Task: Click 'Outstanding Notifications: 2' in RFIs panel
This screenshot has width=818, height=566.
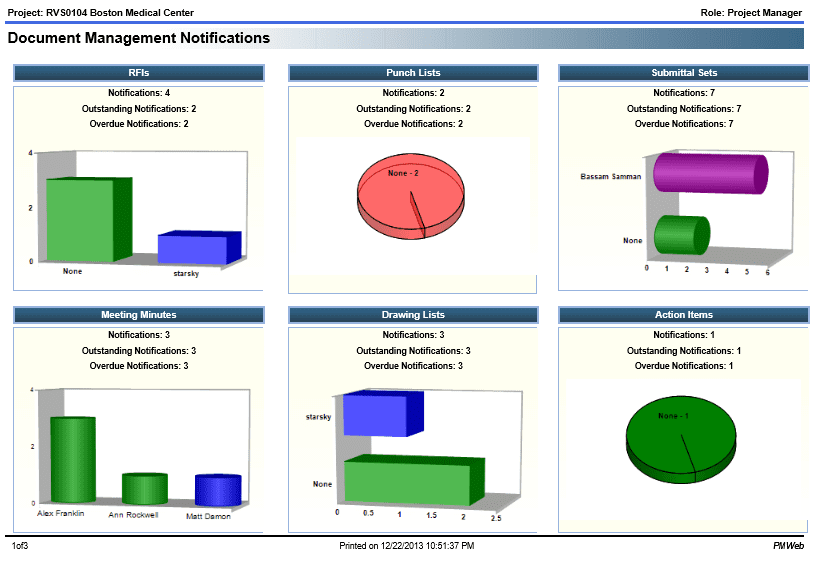Action: click(139, 109)
